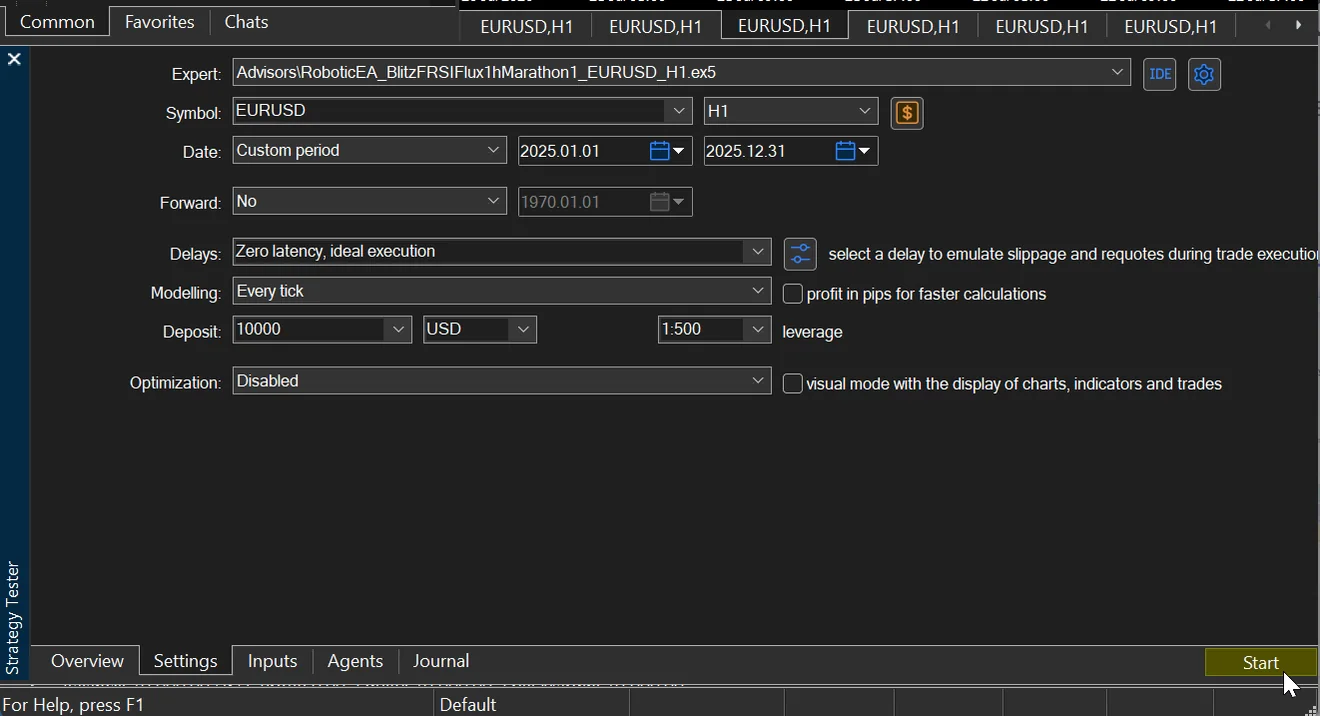Expand the Expert advisor dropdown

click(x=1117, y=72)
